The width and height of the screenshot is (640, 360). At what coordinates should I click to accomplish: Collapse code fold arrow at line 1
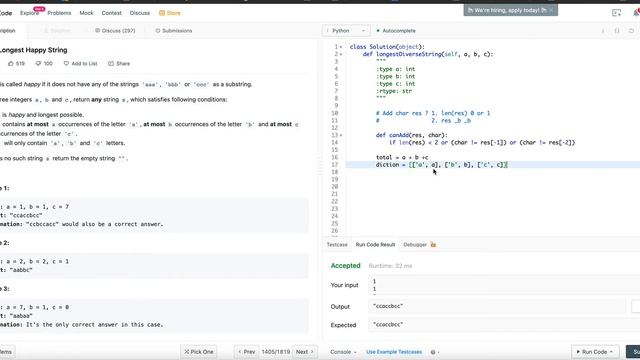pyautogui.click(x=341, y=47)
